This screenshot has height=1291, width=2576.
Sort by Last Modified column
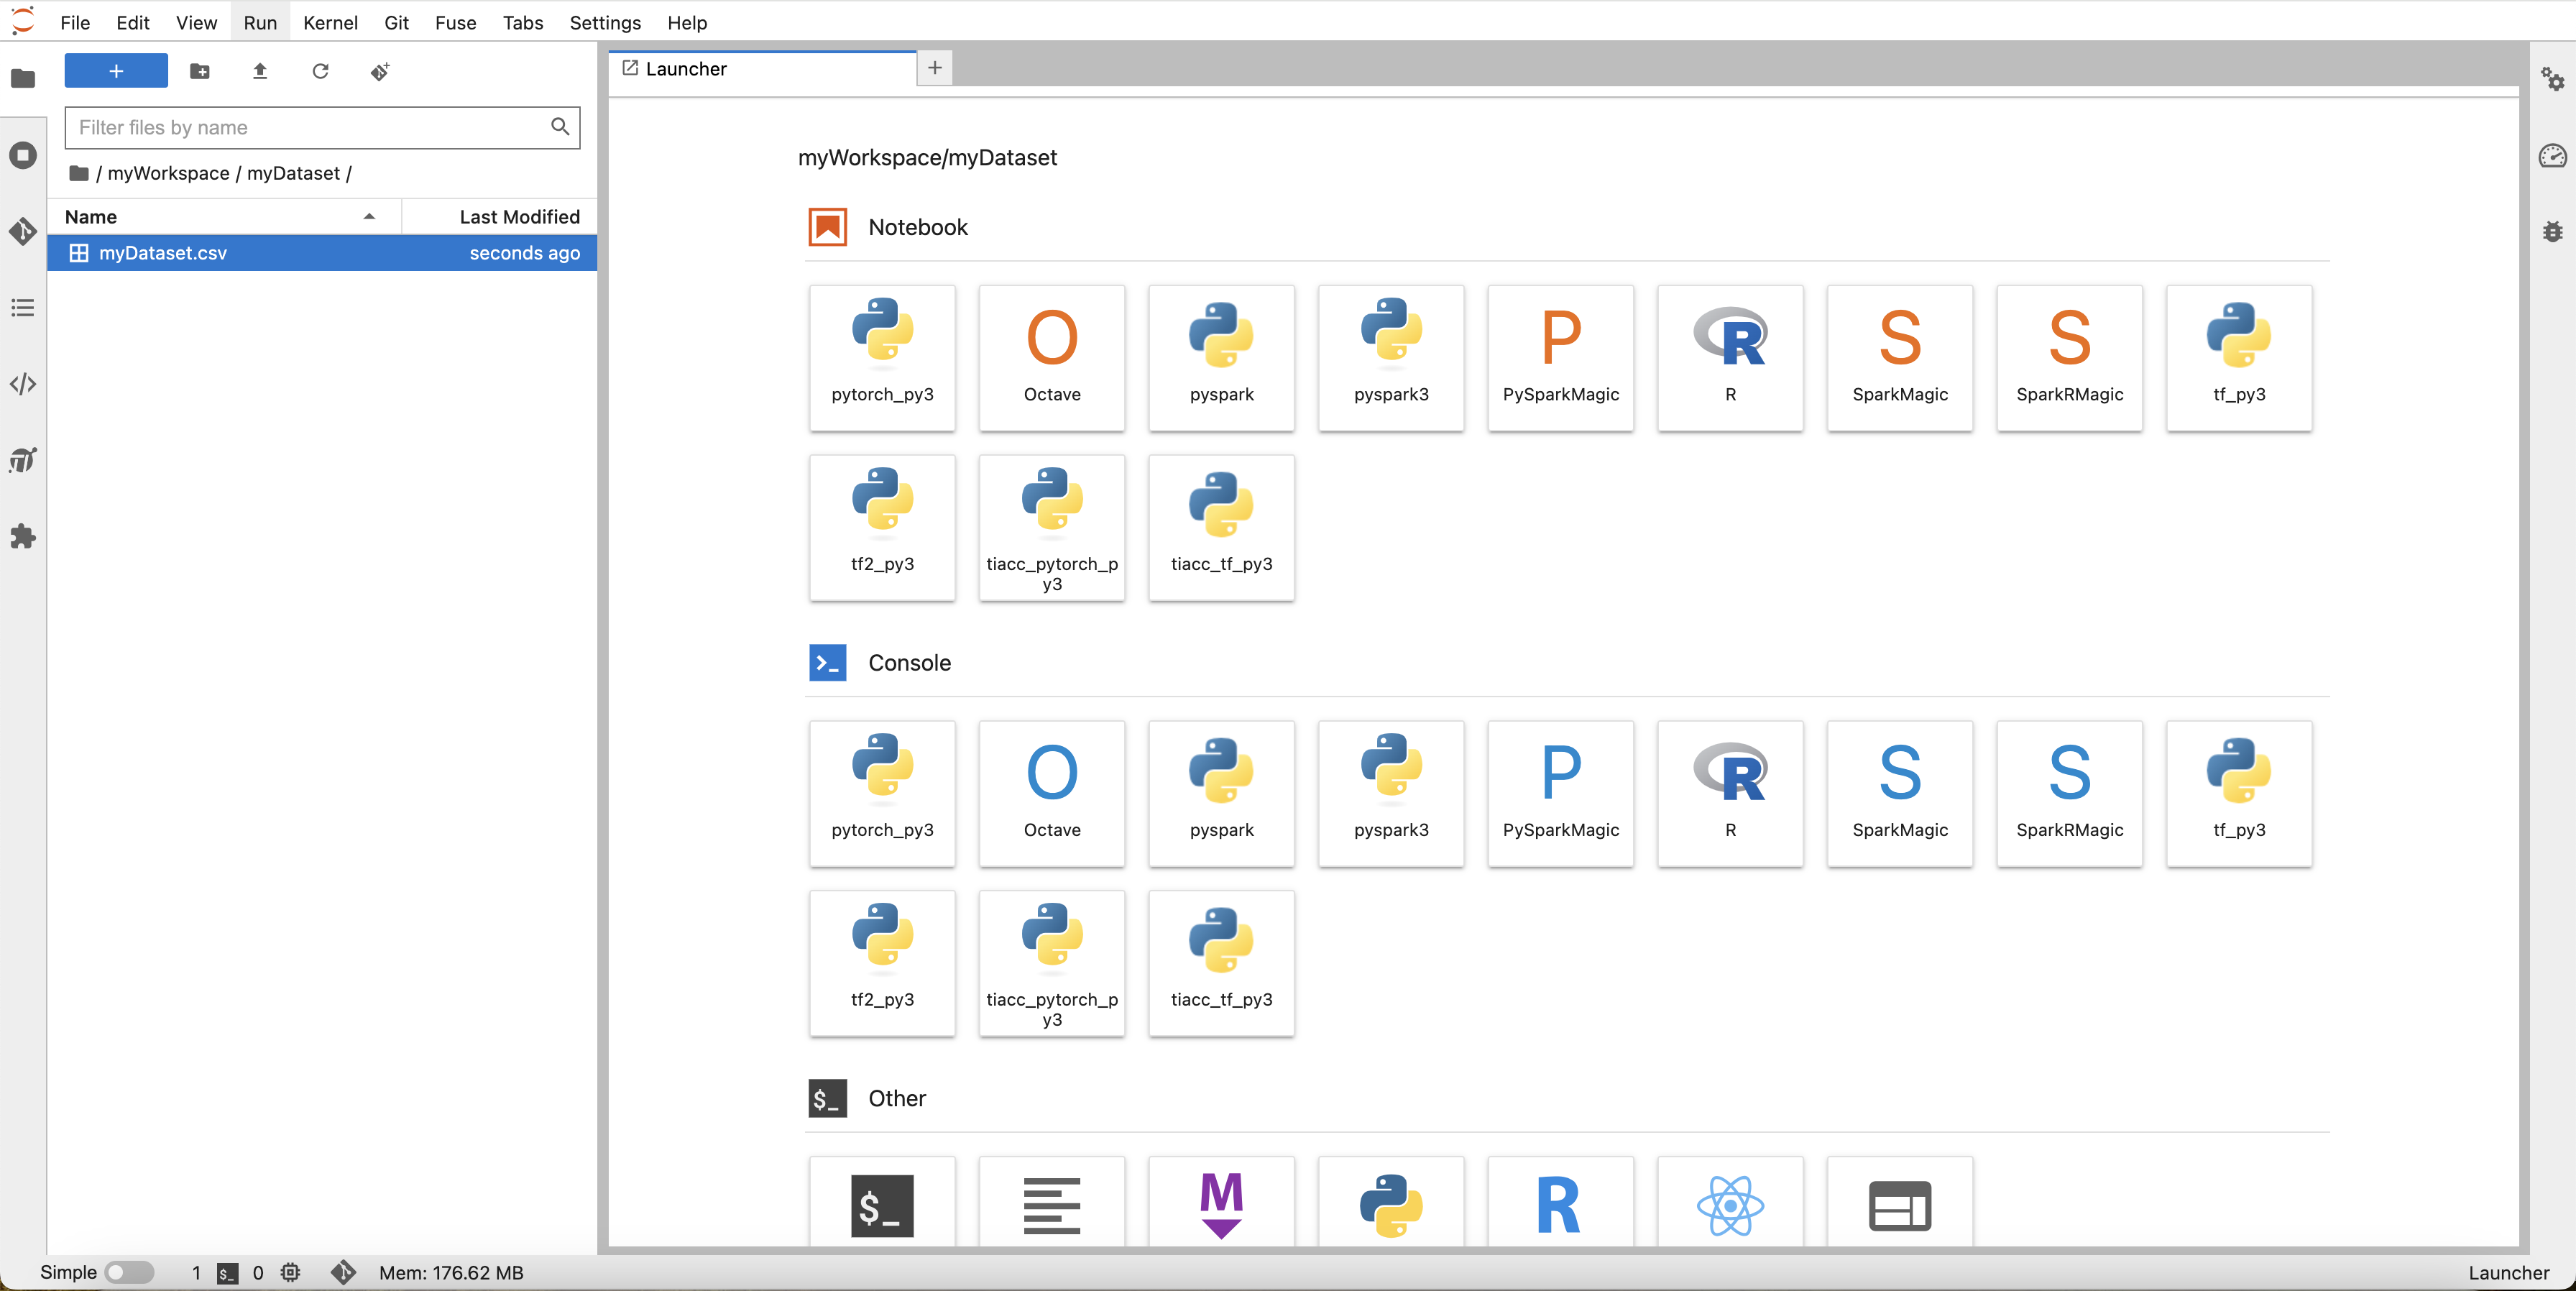point(518,217)
